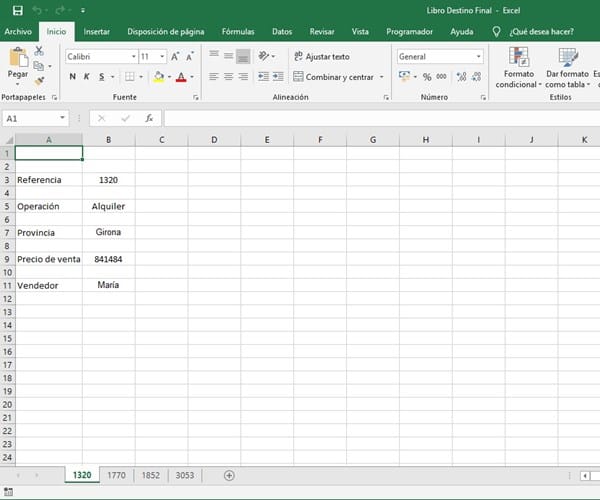The width and height of the screenshot is (600, 500).
Task: Click the Percent Style icon
Action: [427, 77]
